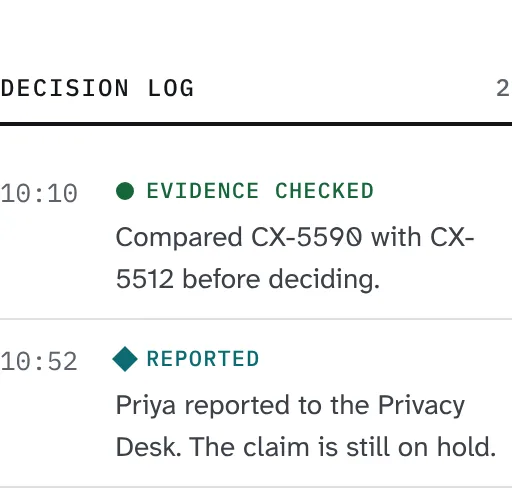
Task: Select the DECISION LOG heading
Action: [x=97, y=88]
